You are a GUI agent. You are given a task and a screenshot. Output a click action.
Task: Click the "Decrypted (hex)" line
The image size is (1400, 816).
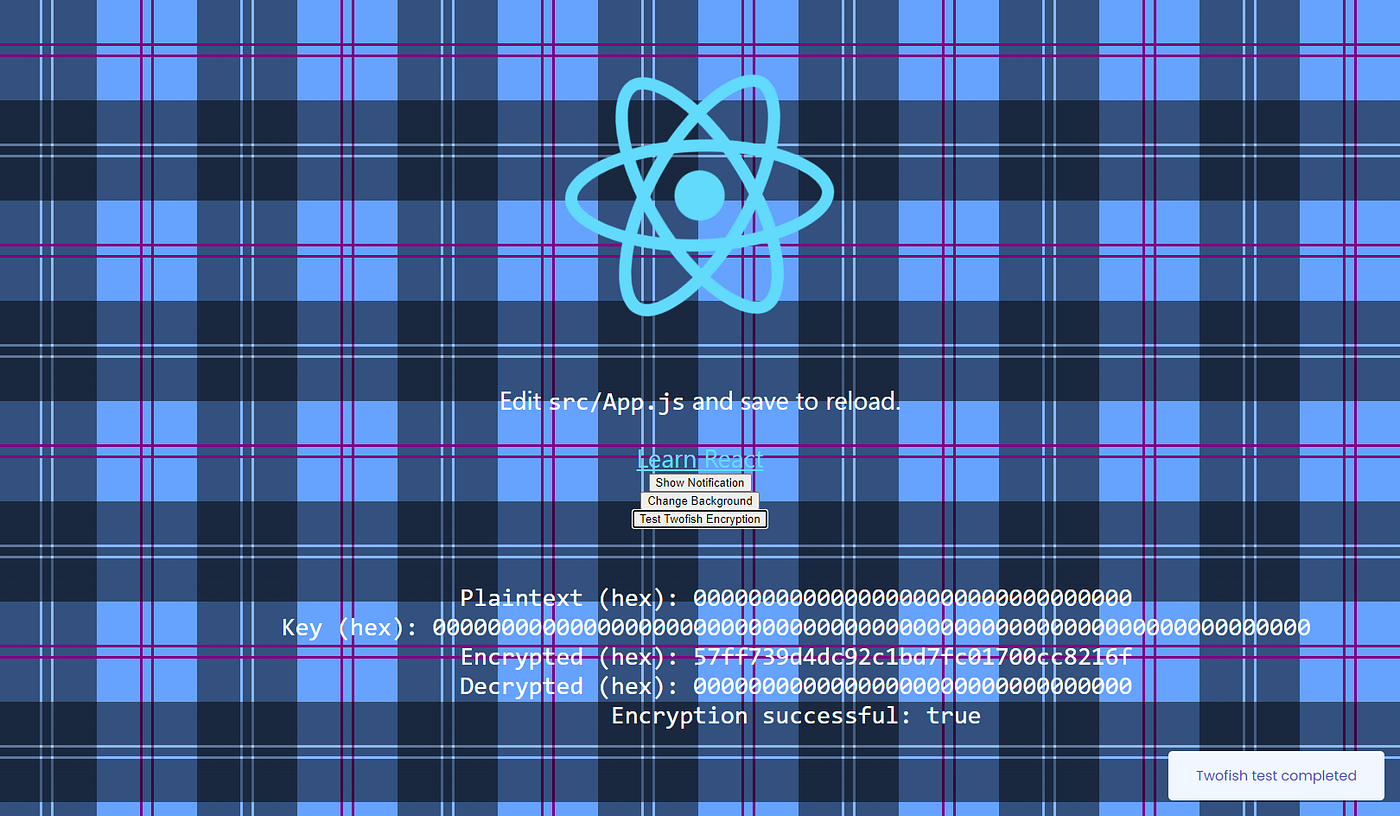pyautogui.click(x=796, y=686)
